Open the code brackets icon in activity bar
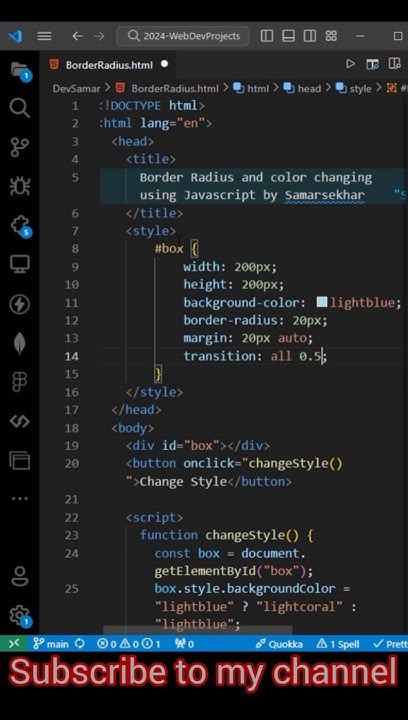This screenshot has height=720, width=408. coord(20,422)
